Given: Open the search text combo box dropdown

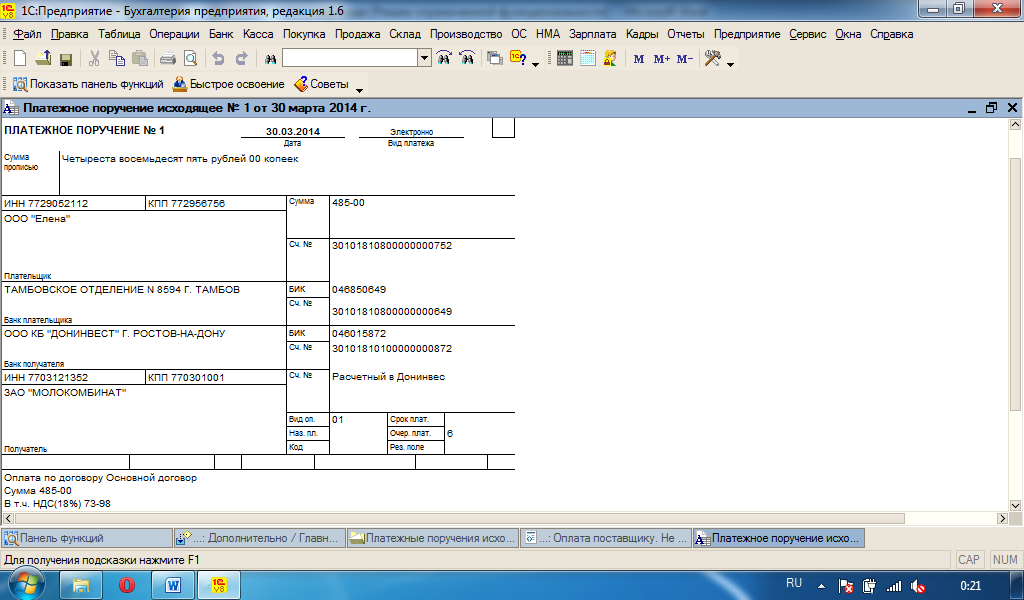Looking at the screenshot, I should [424, 58].
